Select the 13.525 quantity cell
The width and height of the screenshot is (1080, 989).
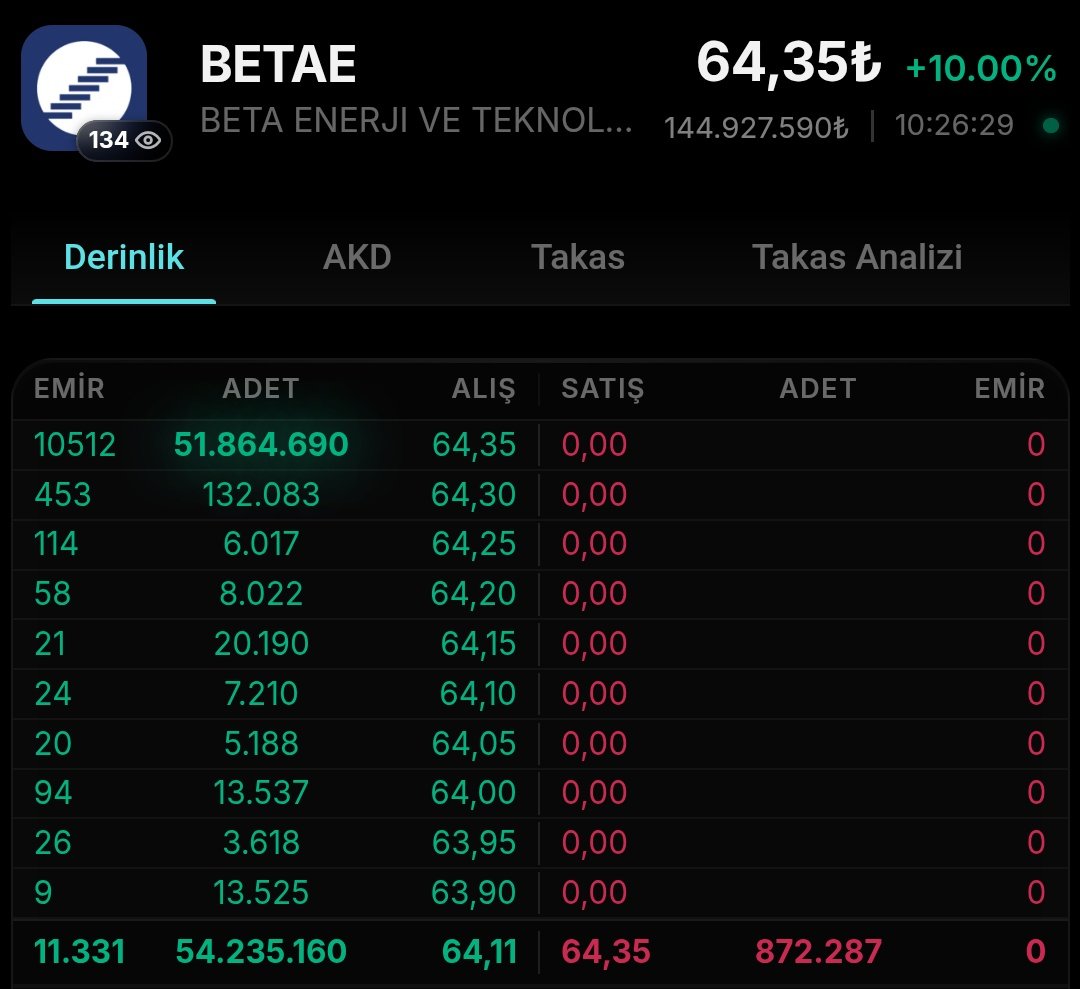coord(261,893)
